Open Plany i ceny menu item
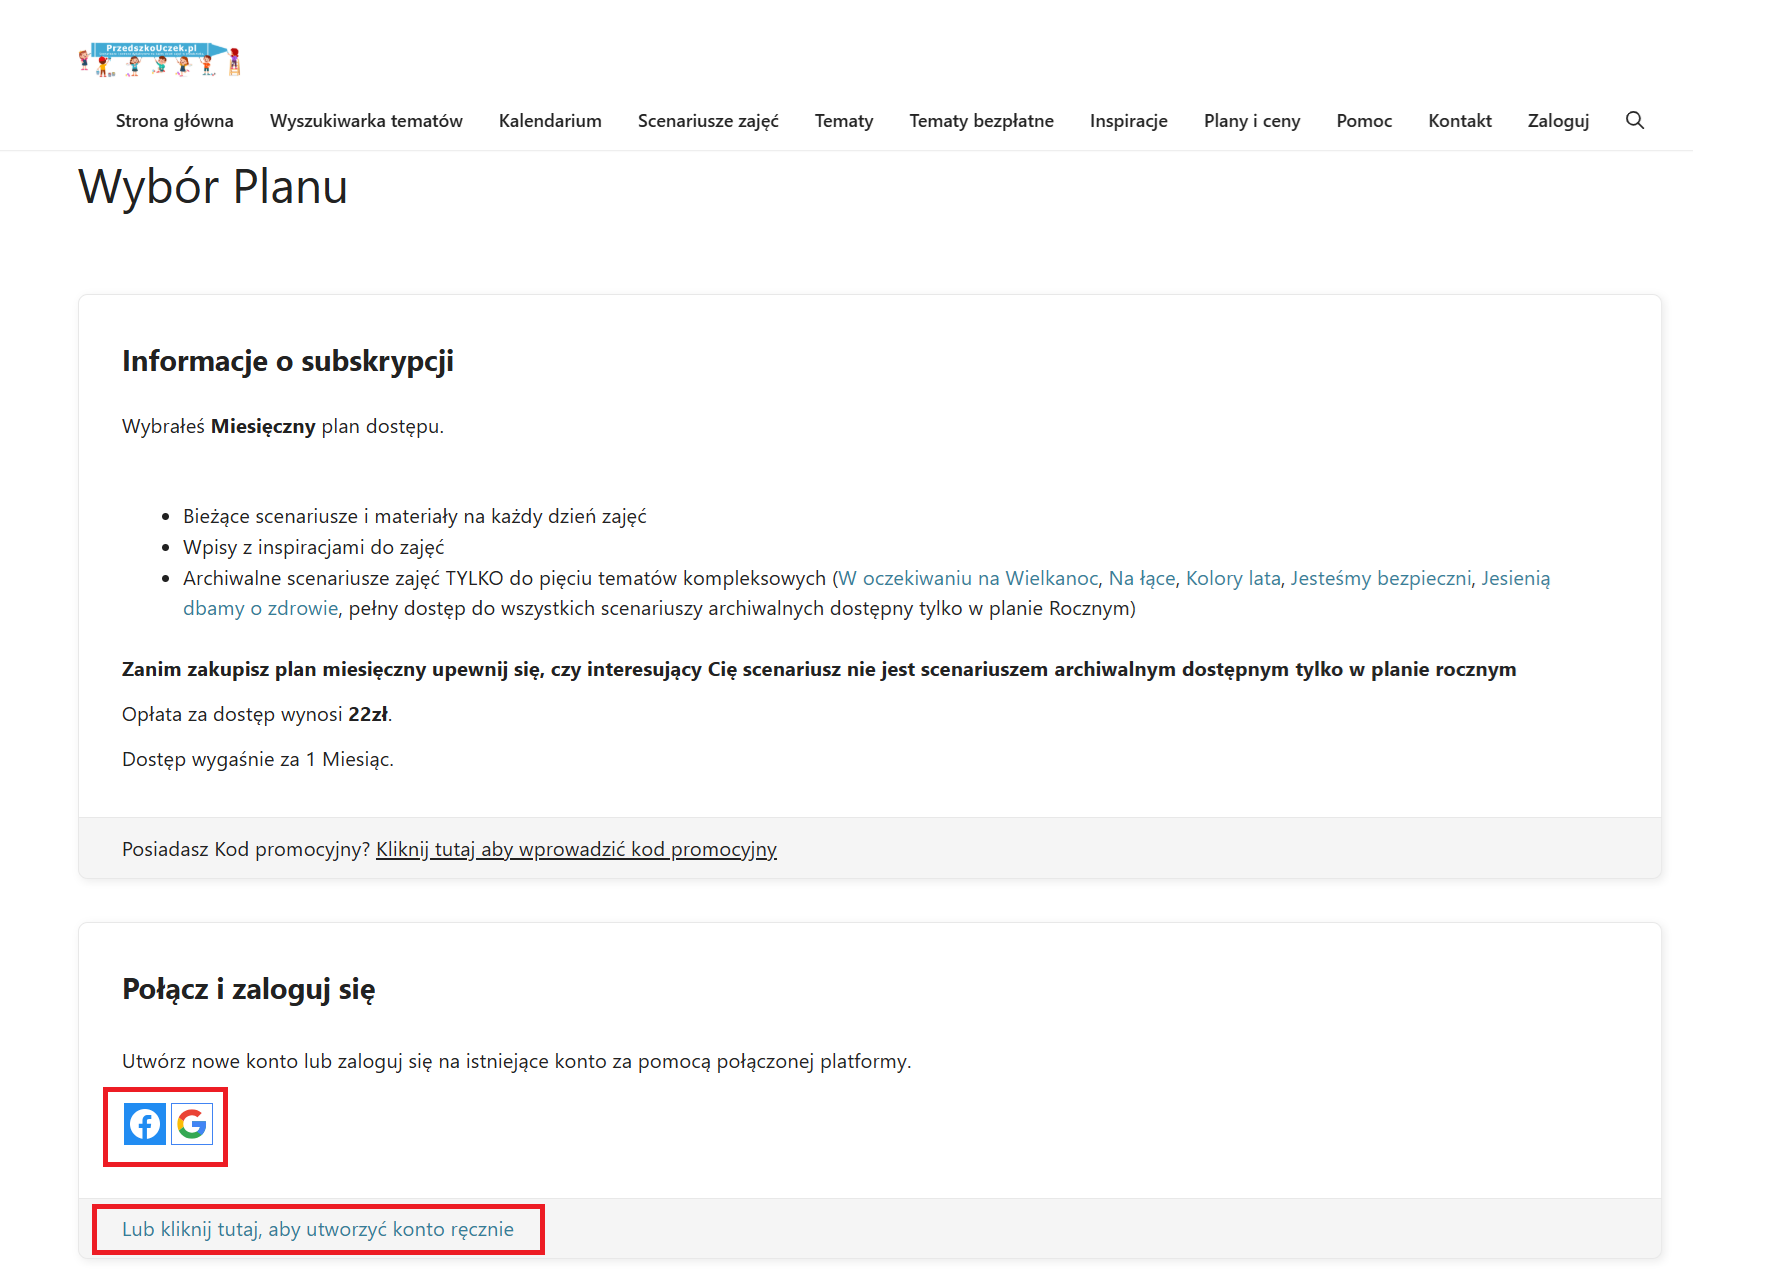The height and width of the screenshot is (1278, 1790). point(1251,121)
